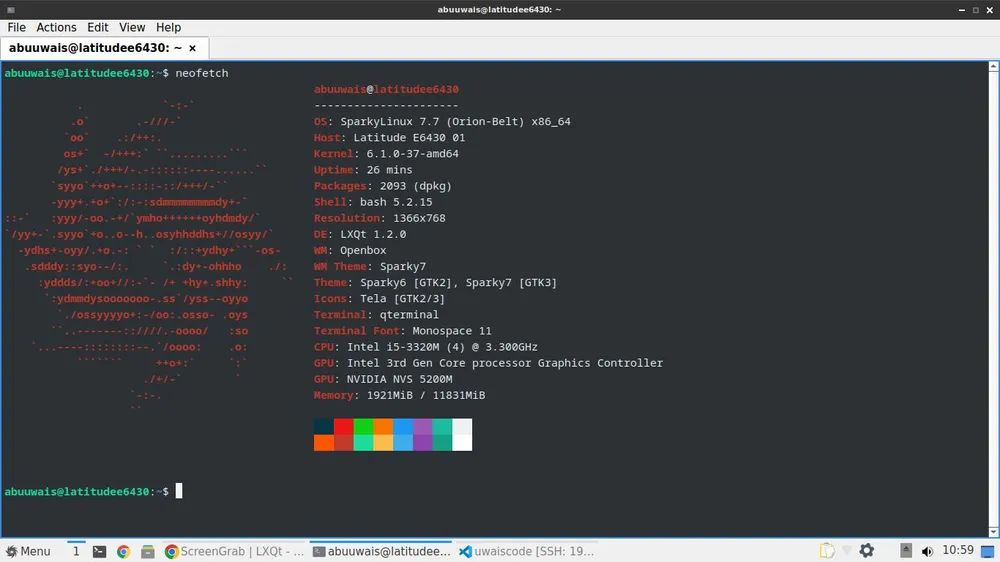Open the View menu
The width and height of the screenshot is (1000, 562).
point(132,27)
